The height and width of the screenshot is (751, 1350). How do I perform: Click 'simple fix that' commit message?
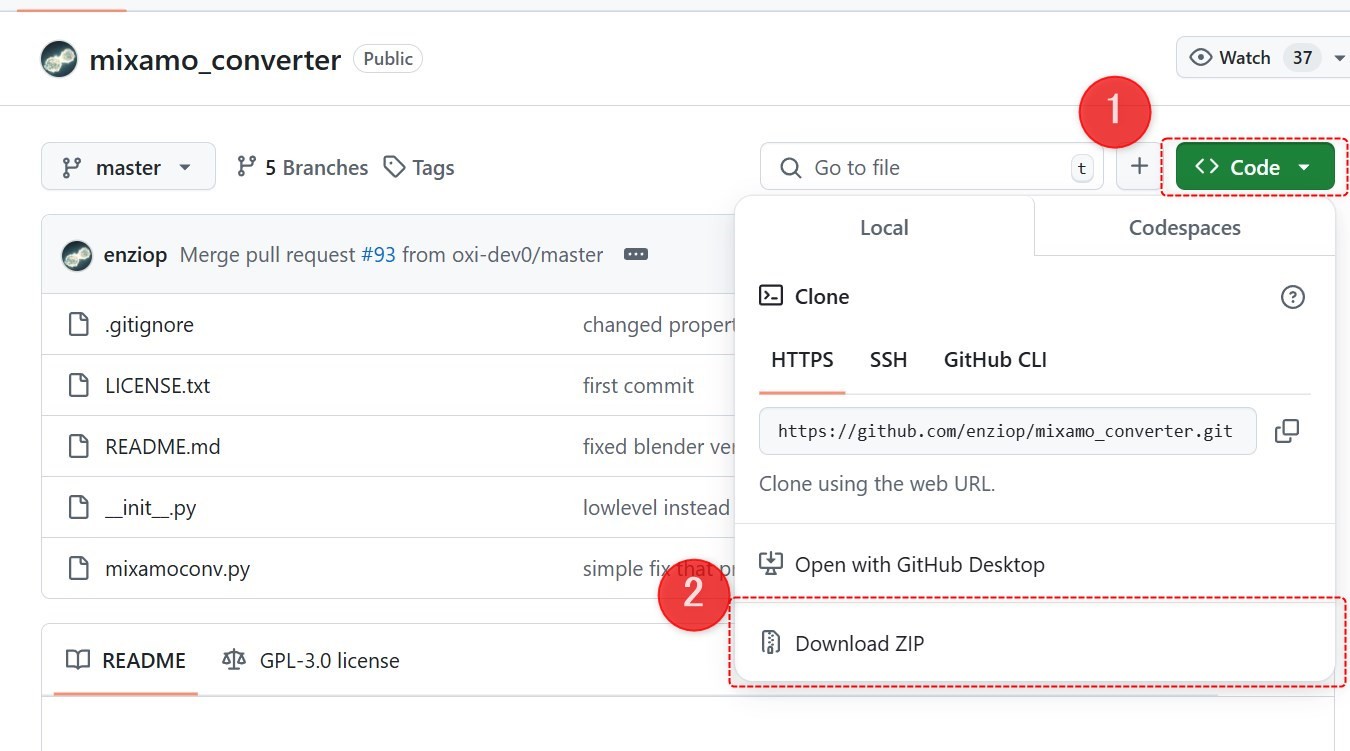(659, 569)
